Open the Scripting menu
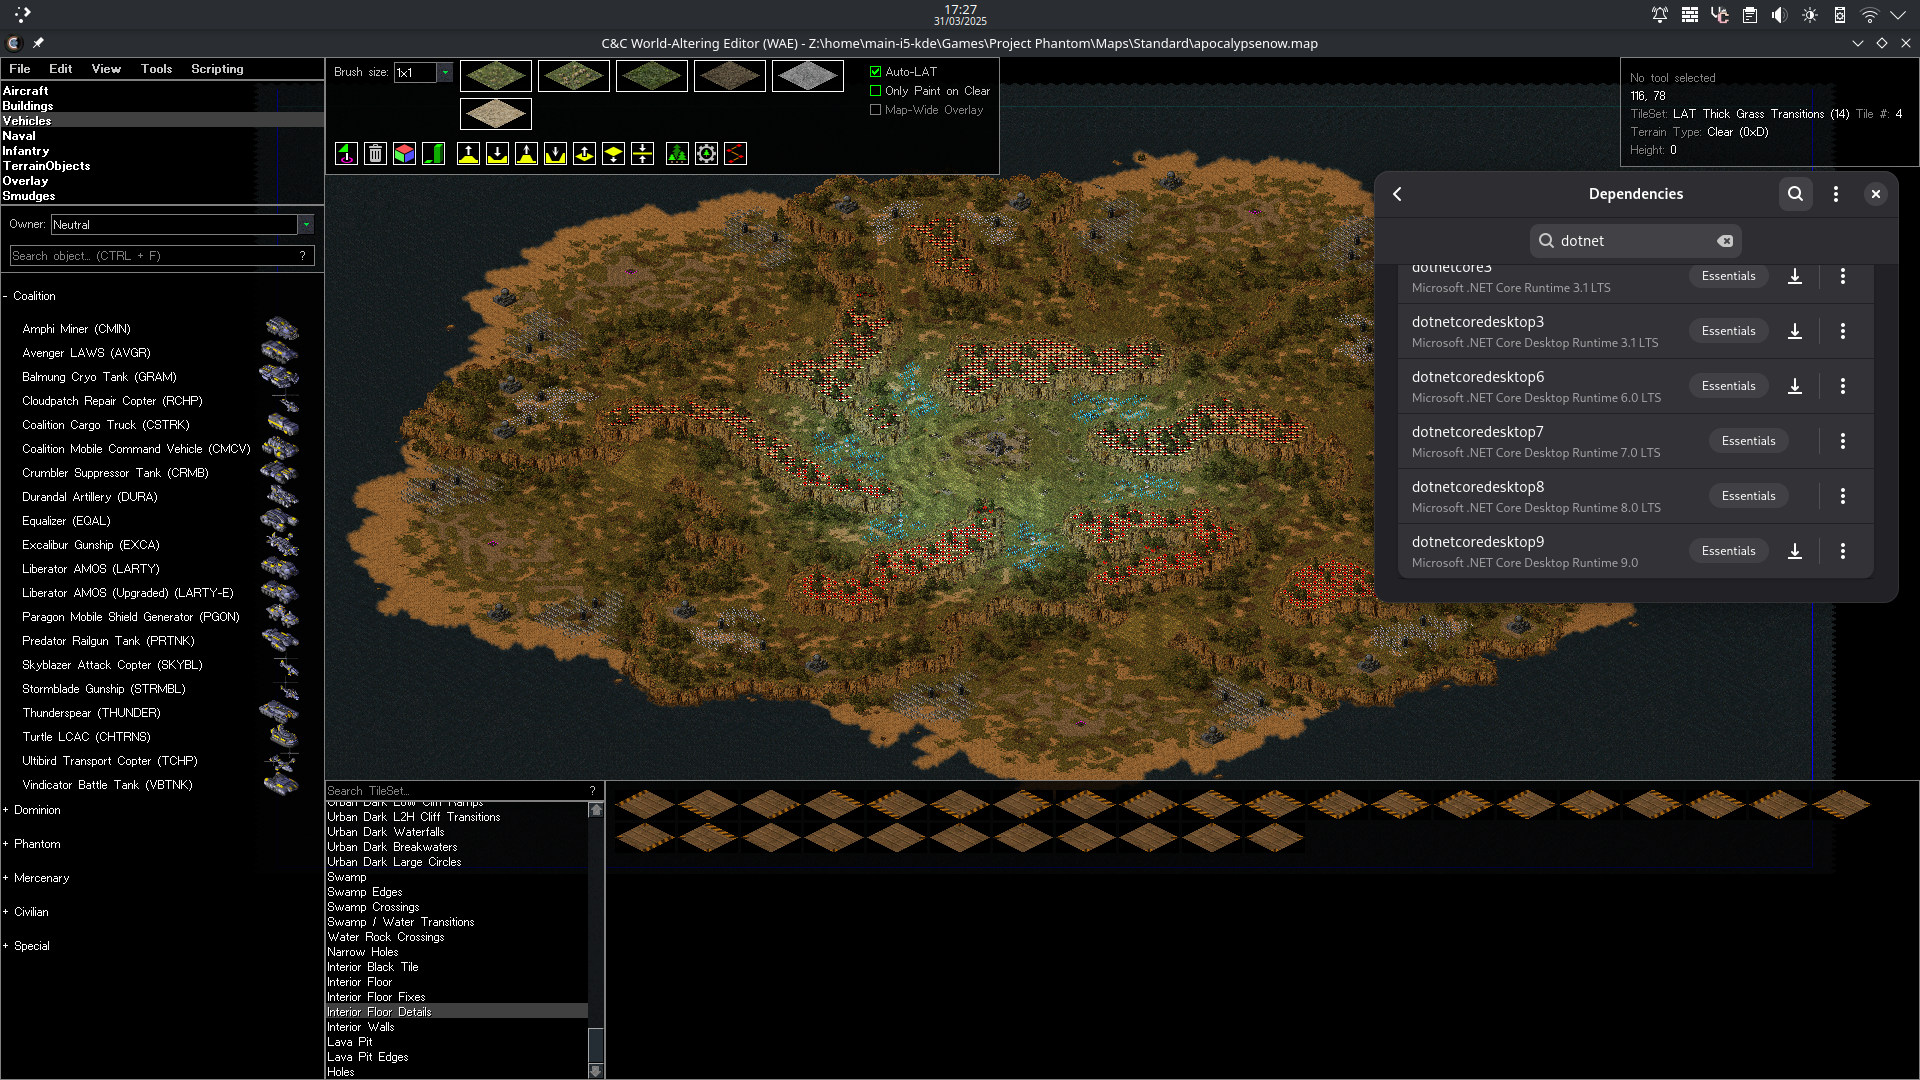Image resolution: width=1920 pixels, height=1080 pixels. (x=217, y=69)
